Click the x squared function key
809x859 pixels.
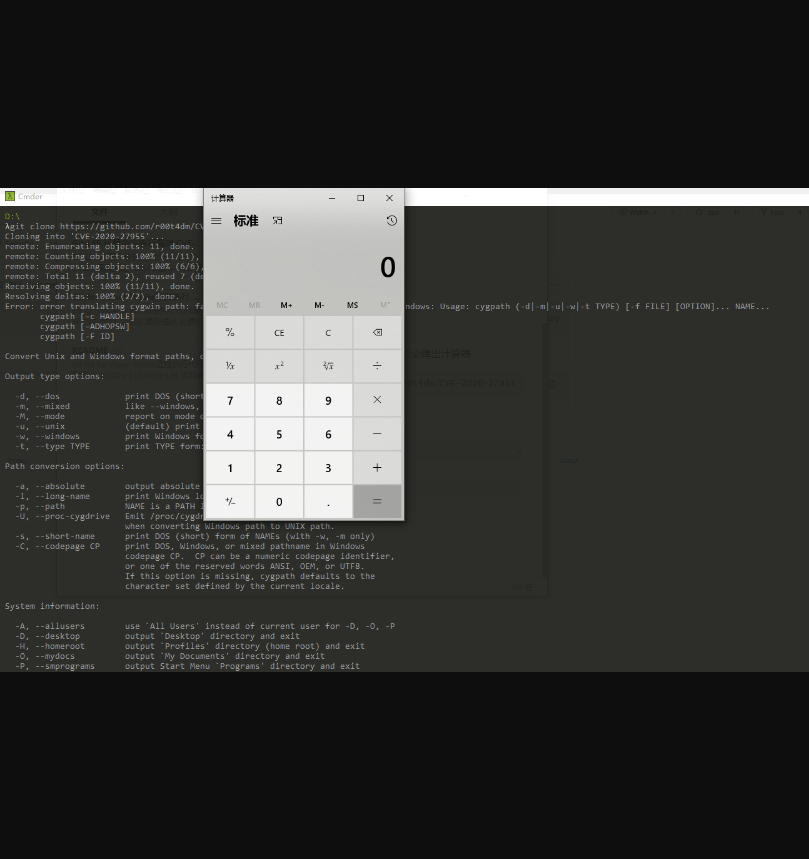point(279,366)
